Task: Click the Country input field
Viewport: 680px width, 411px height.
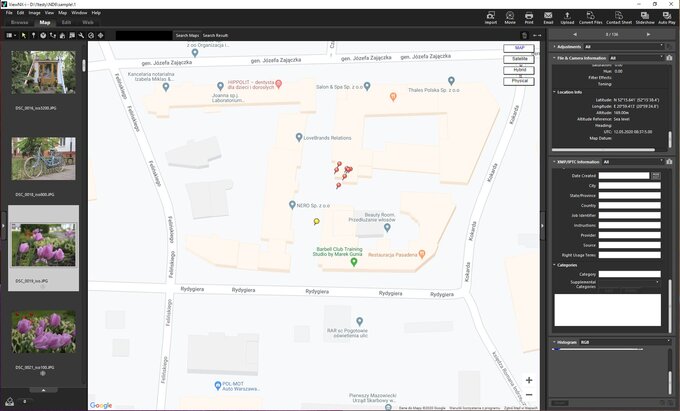Action: click(x=629, y=206)
